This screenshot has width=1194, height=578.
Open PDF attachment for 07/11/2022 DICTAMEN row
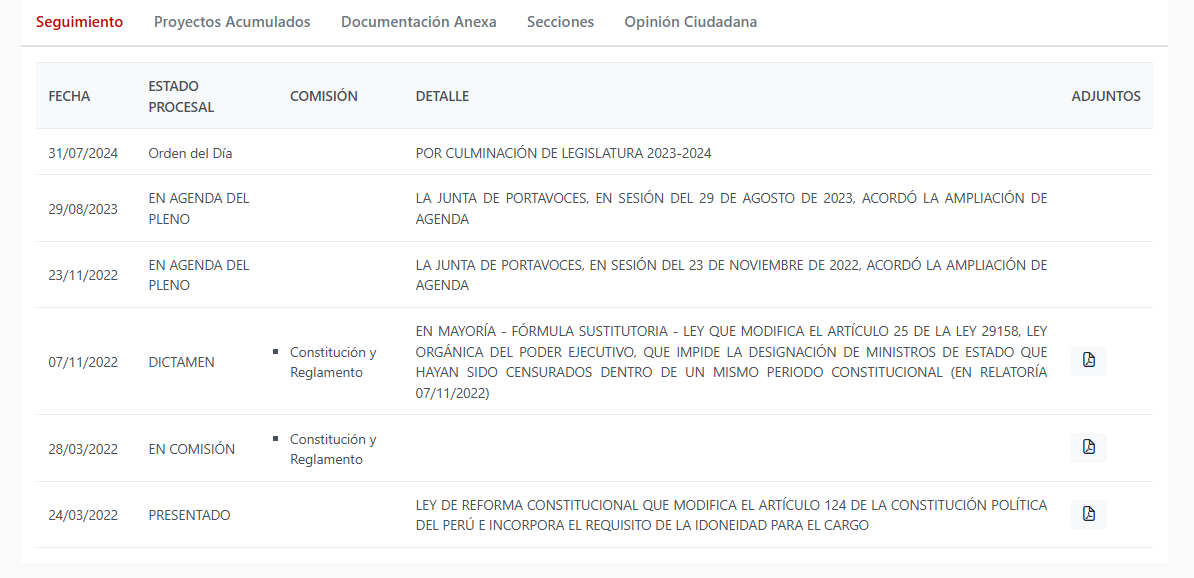[1088, 361]
